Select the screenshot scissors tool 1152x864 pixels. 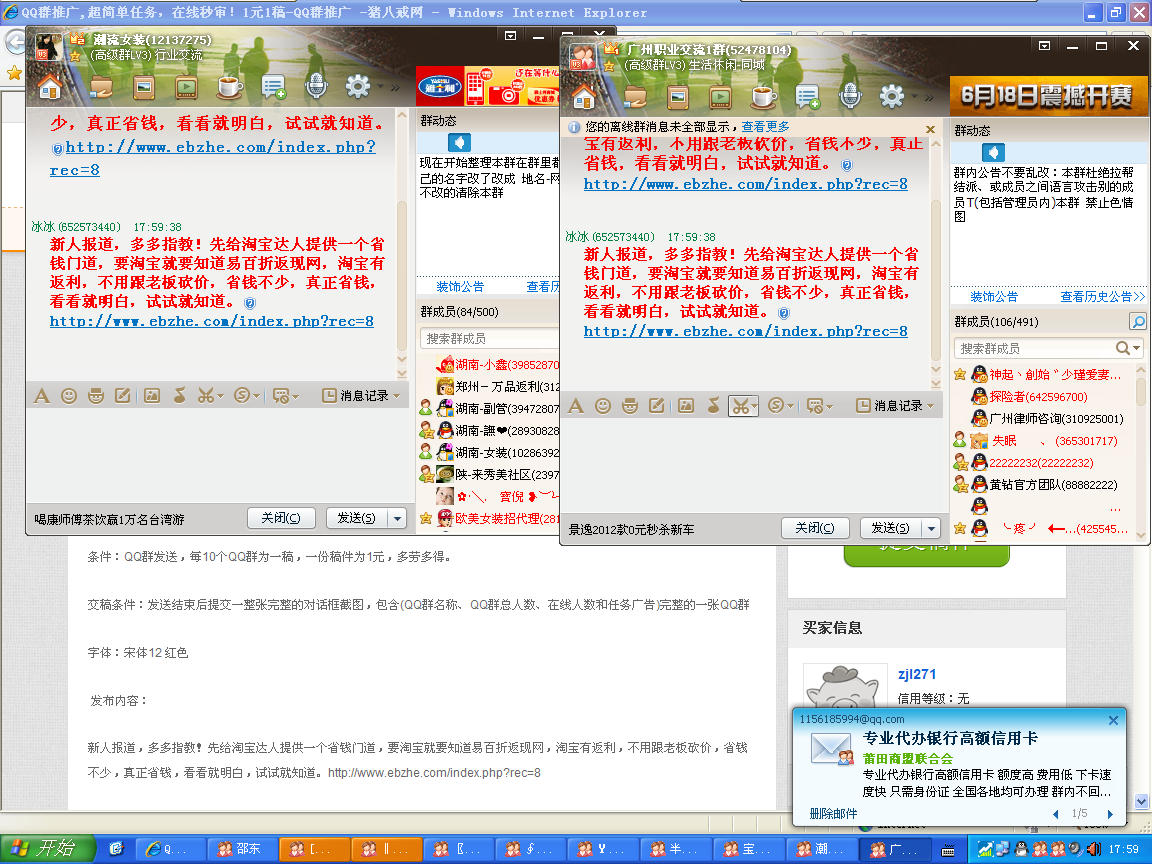[x=740, y=405]
